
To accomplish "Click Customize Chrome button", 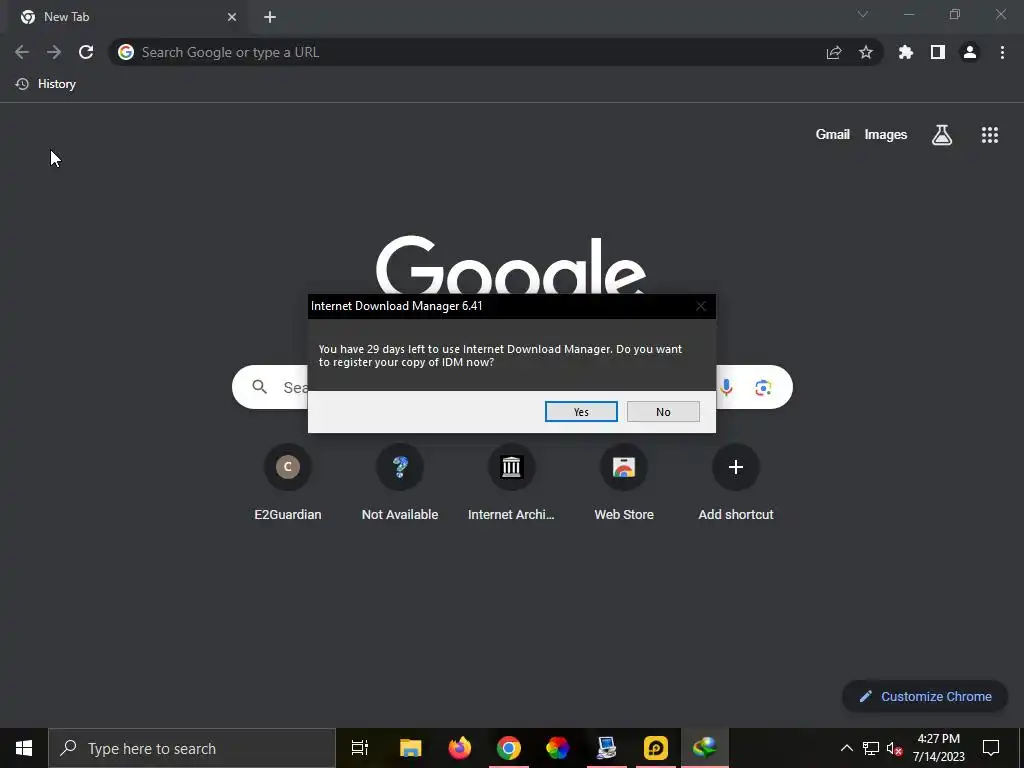I will 925,696.
